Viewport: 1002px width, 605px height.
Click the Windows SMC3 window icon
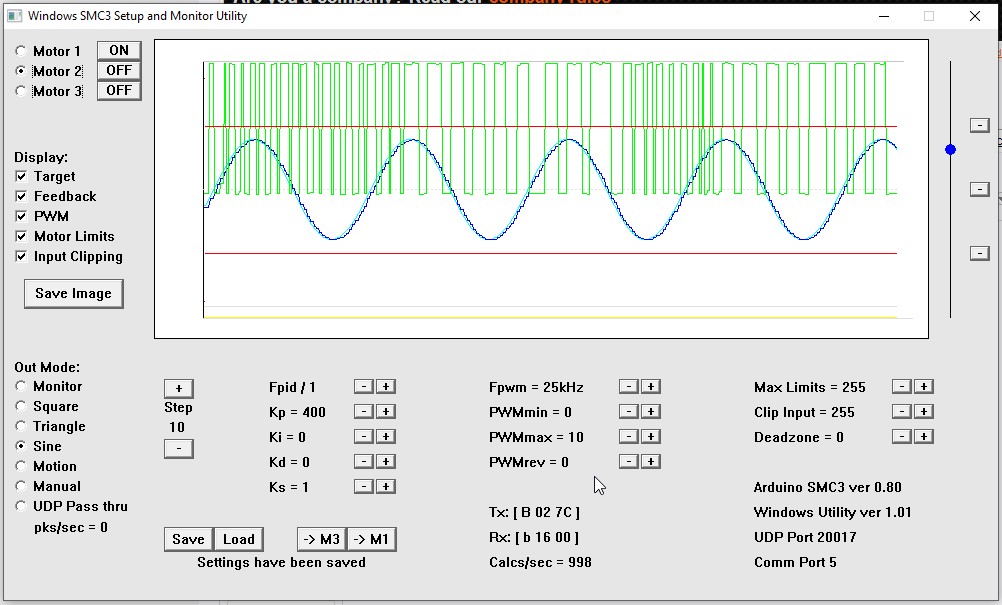click(14, 16)
